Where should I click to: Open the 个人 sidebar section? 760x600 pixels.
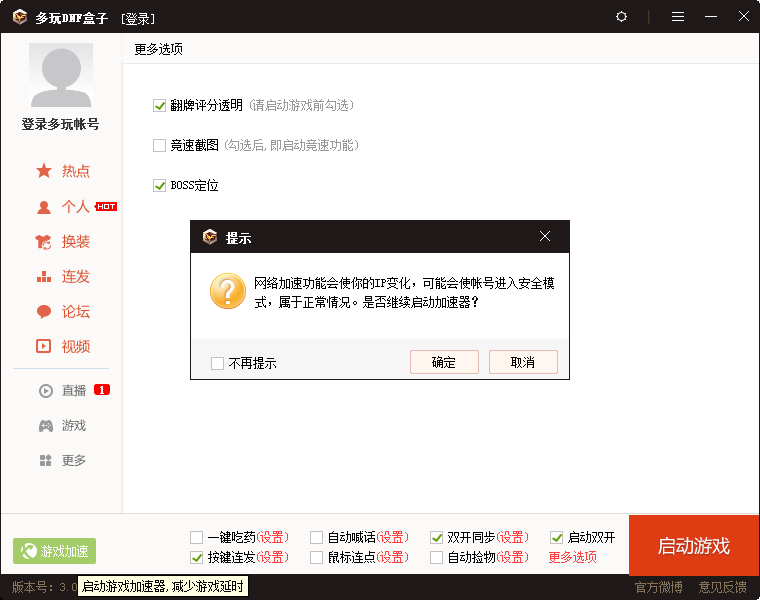76,206
